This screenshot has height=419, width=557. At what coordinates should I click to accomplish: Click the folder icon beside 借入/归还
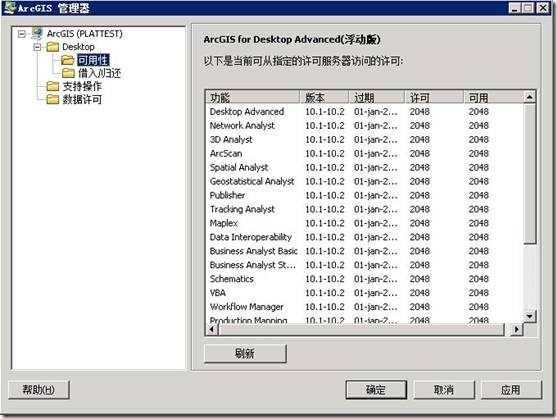pos(68,73)
